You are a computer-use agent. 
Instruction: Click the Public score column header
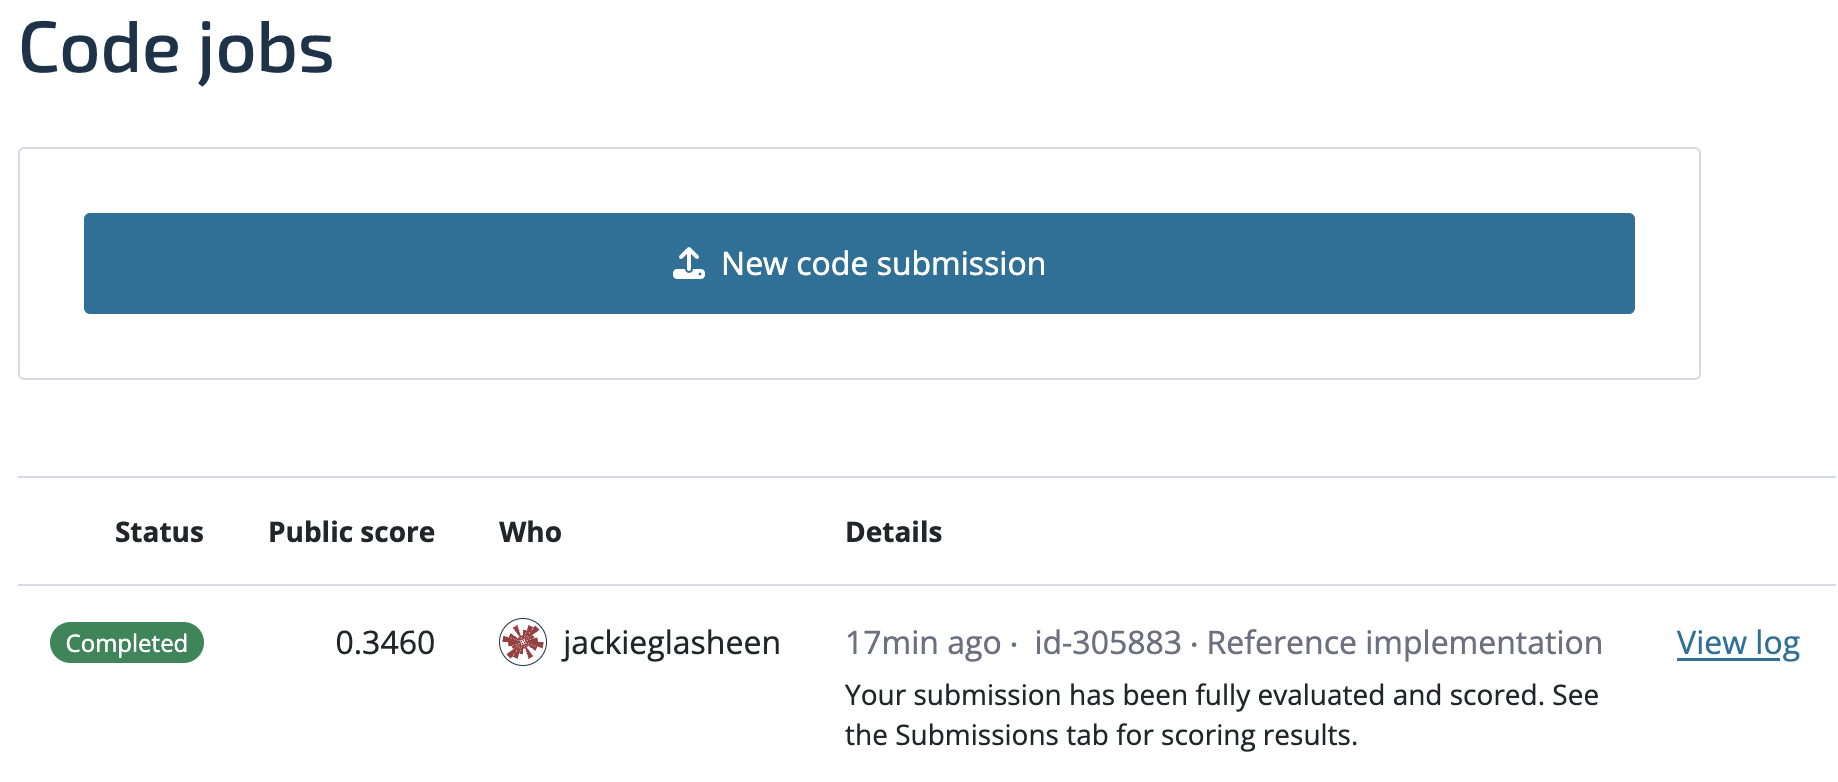pyautogui.click(x=351, y=532)
